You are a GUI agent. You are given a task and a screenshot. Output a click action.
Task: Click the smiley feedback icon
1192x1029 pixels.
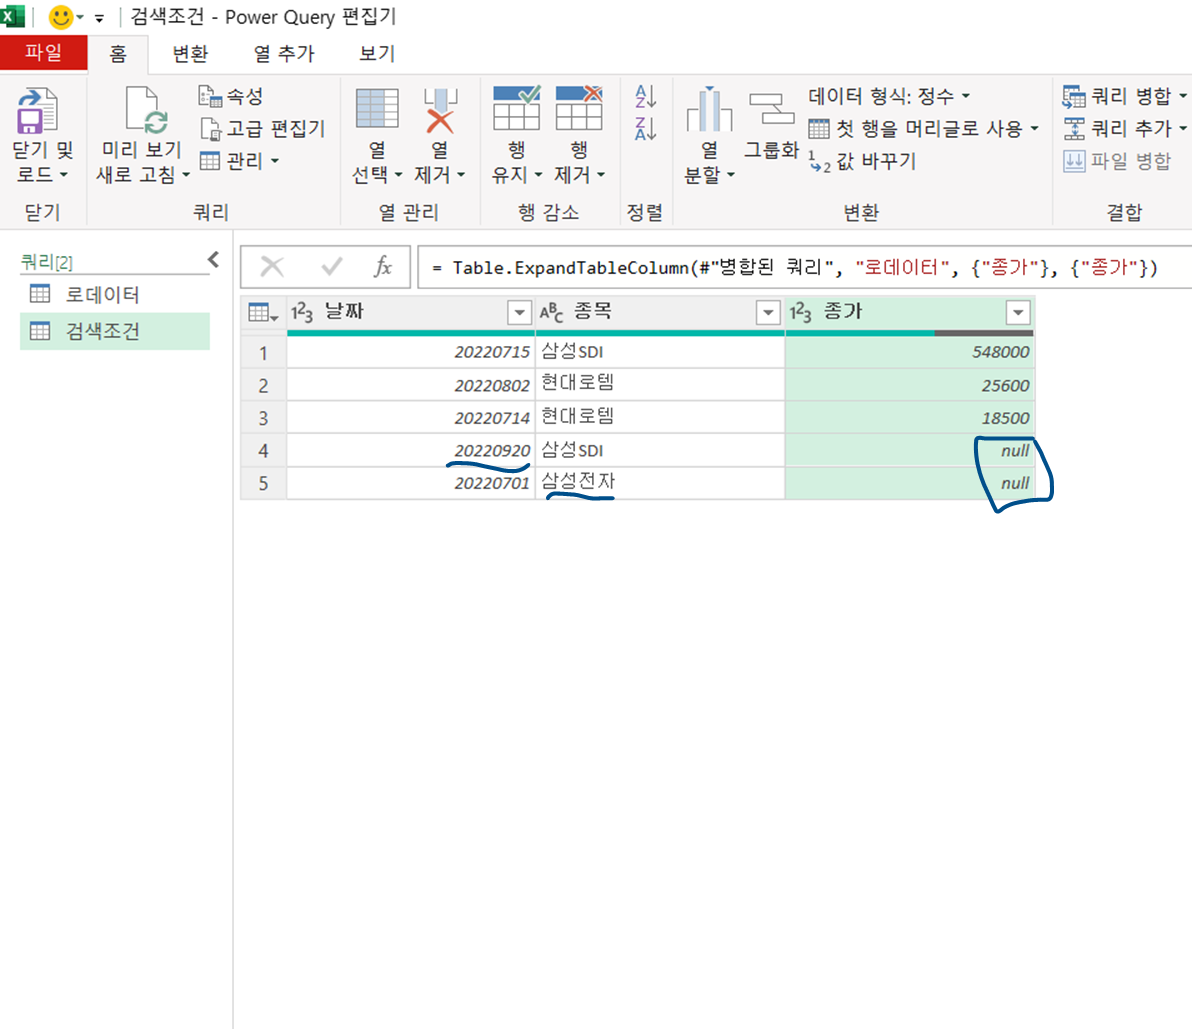pos(60,17)
